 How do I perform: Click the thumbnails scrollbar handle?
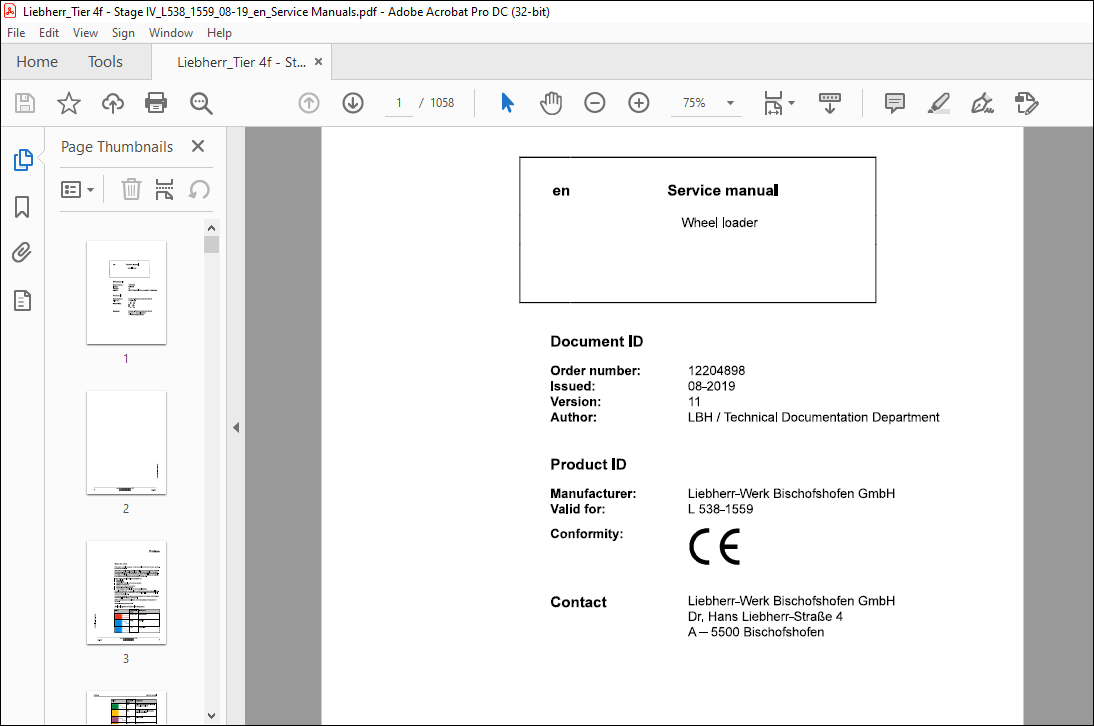[x=211, y=245]
